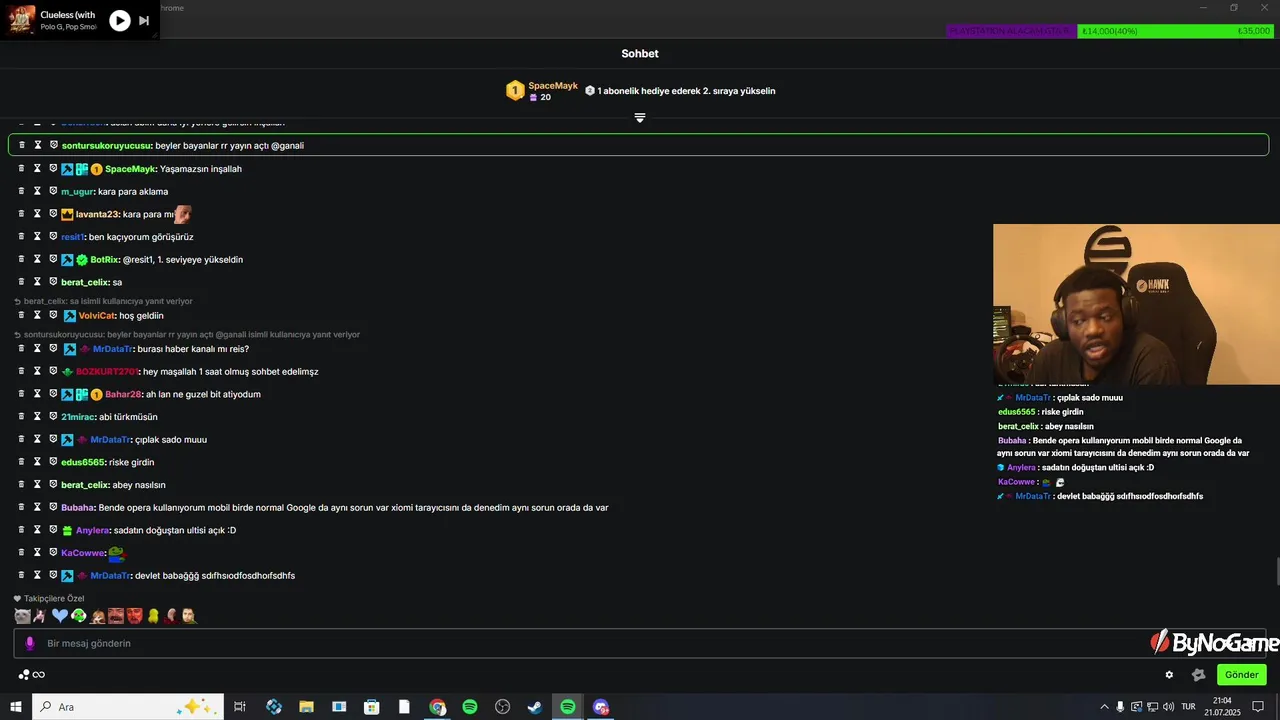Screen dimensions: 1280x720
Task: Open Task View in the taskbar
Action: coord(240,707)
